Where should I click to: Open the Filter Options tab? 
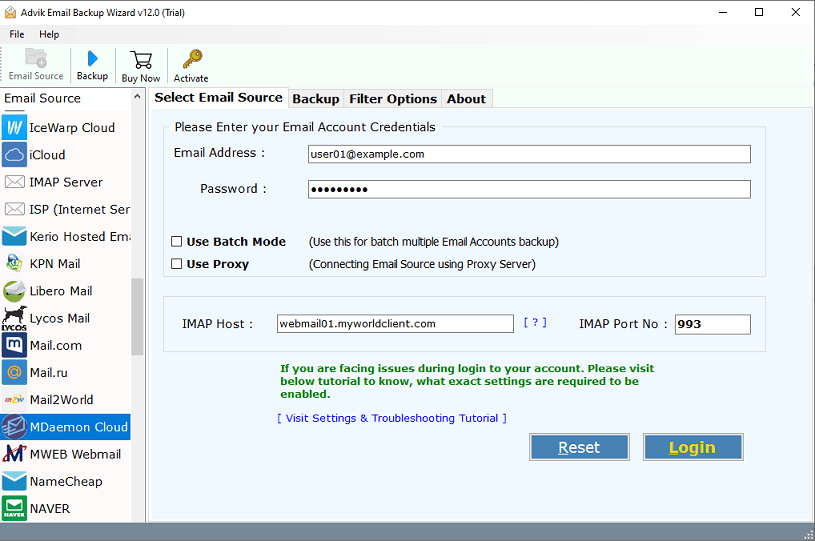click(x=393, y=99)
